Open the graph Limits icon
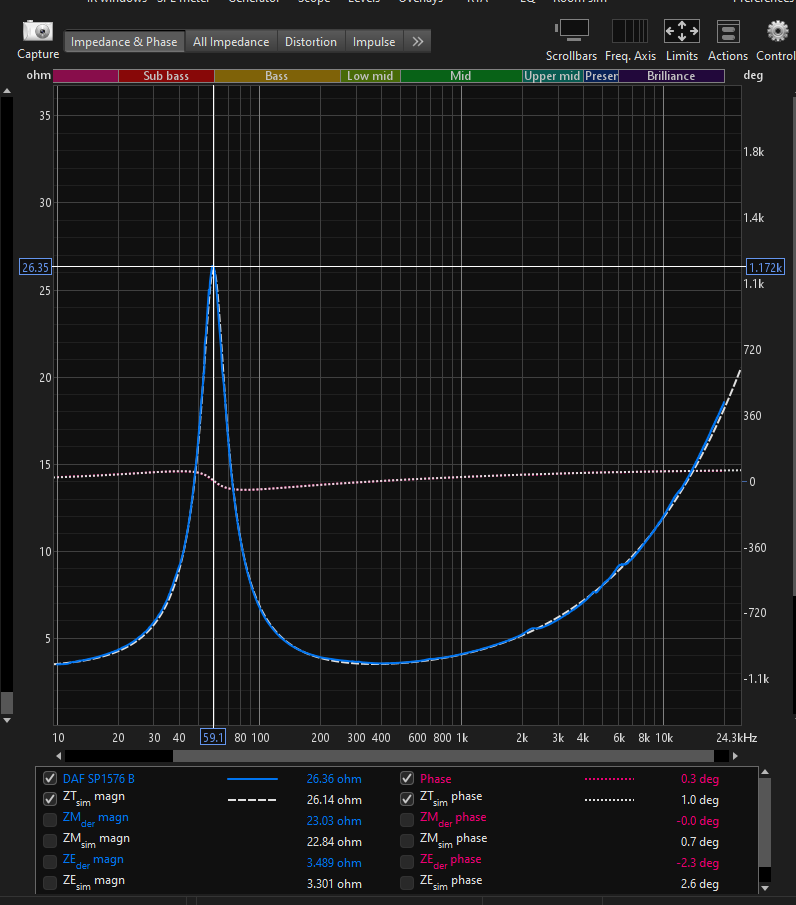 click(x=682, y=31)
